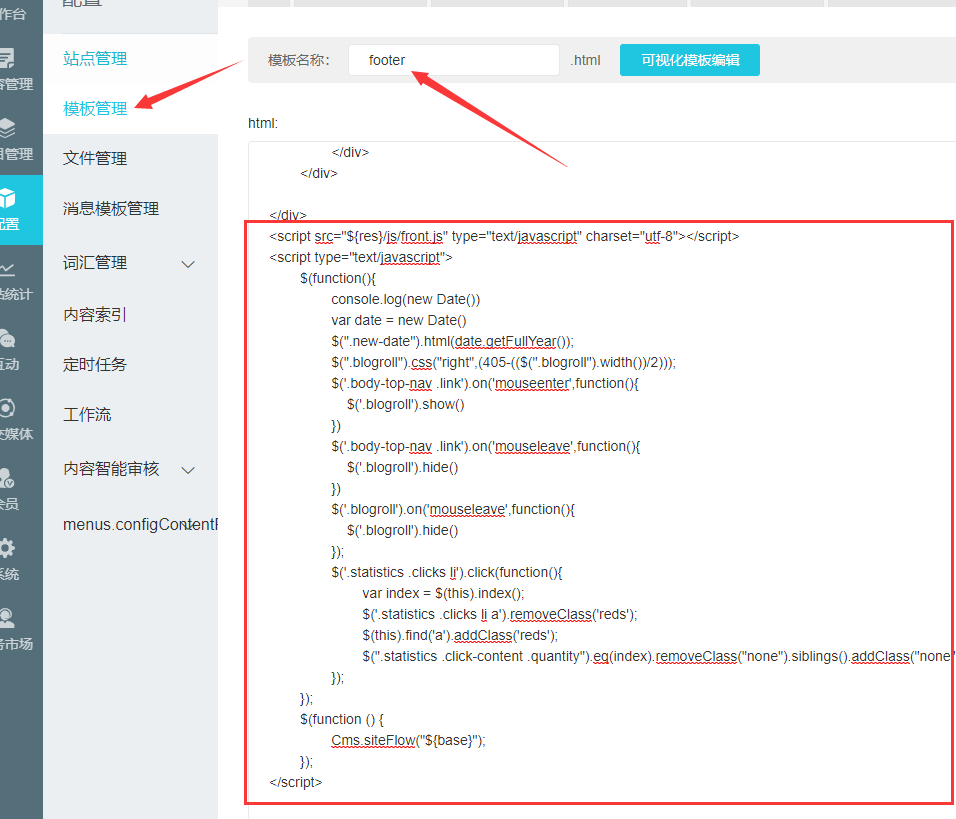
Task: Open 定时任务 menu item
Action: pos(95,365)
